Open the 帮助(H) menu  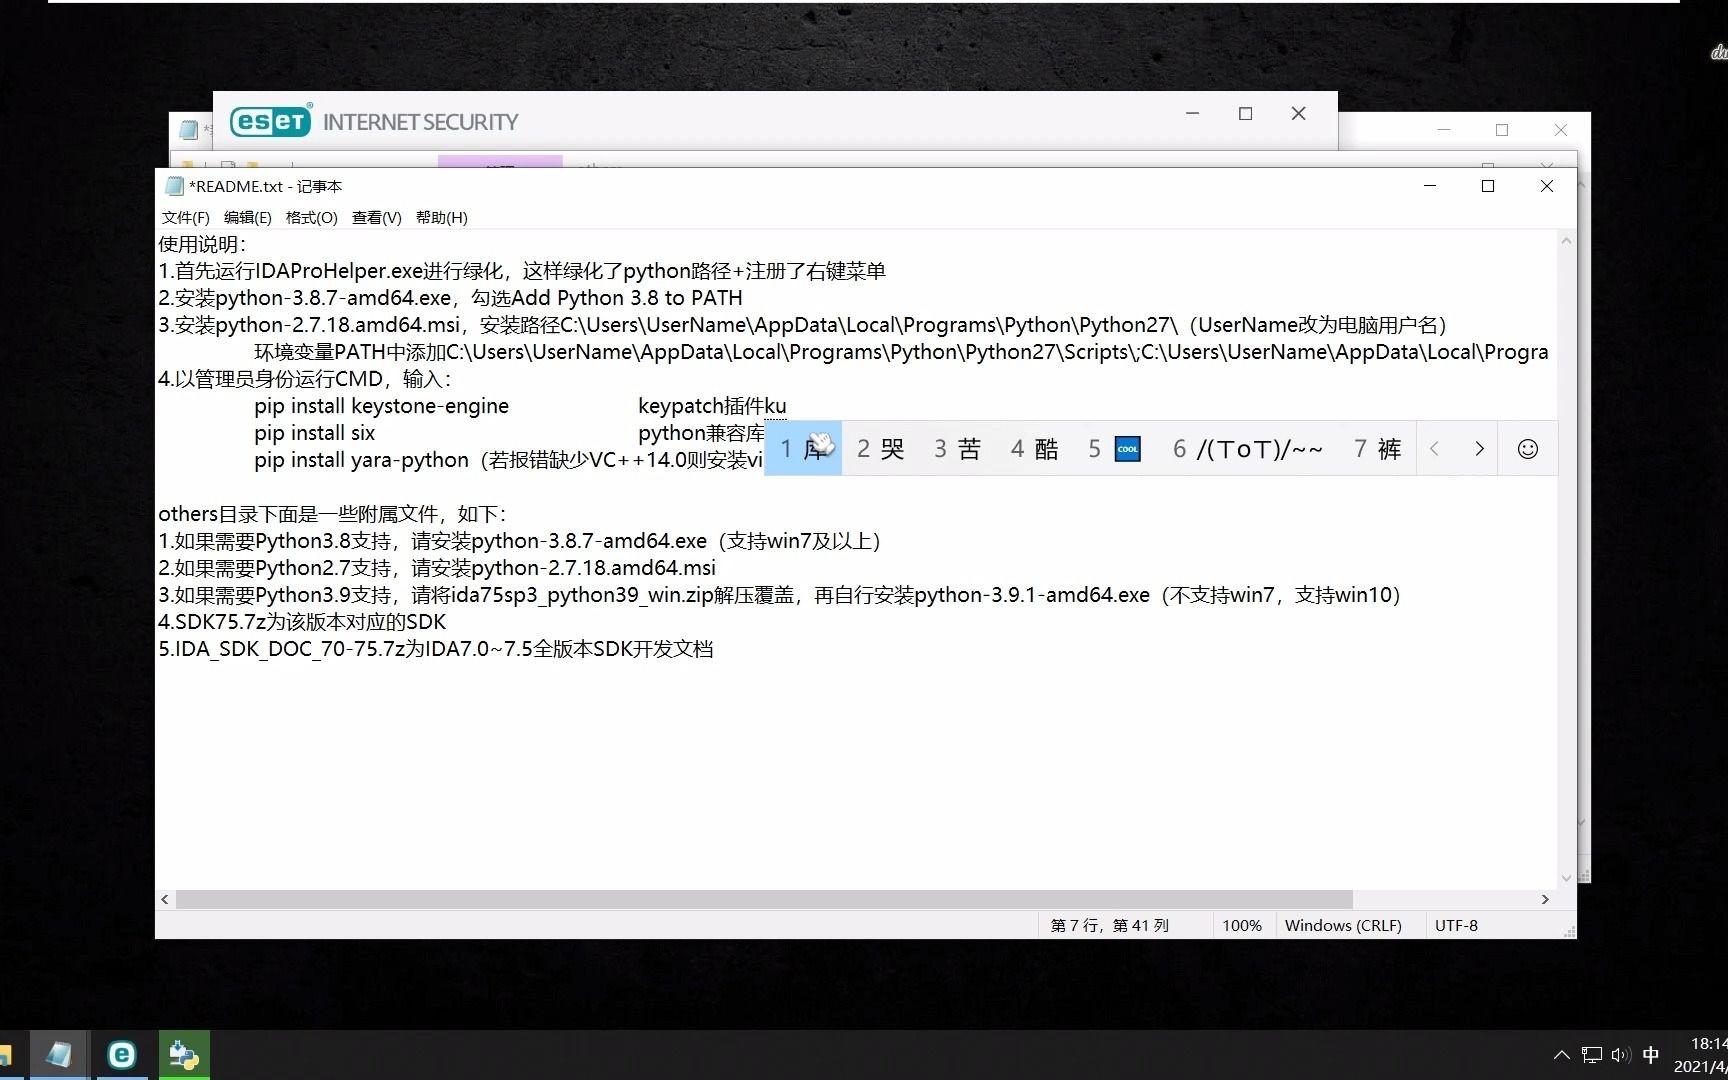click(441, 217)
